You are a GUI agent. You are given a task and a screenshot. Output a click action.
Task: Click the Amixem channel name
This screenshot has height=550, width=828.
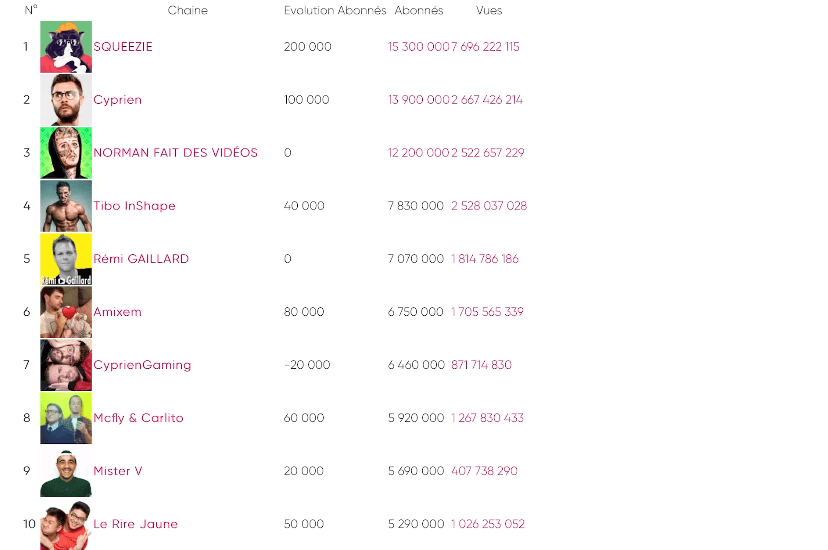click(x=117, y=312)
